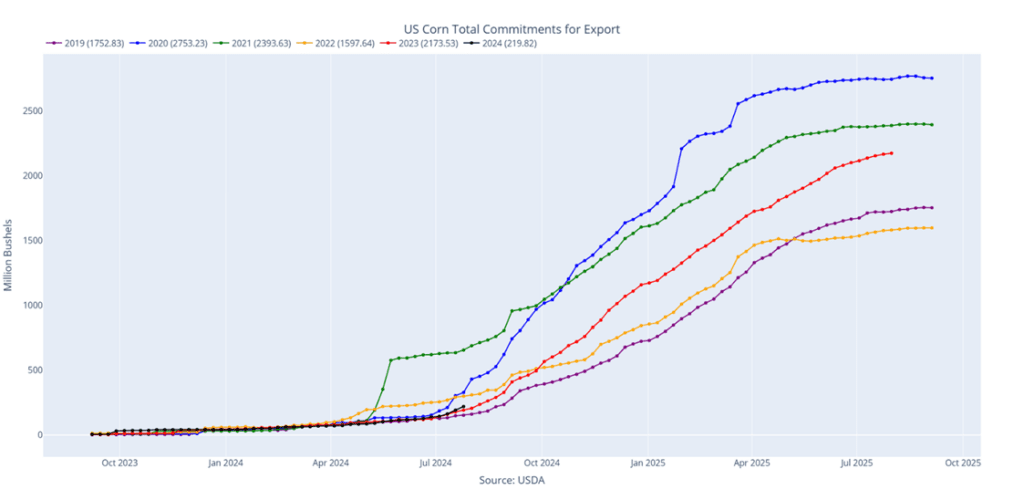
Task: Click the Oct 2025 x-axis tick label
Action: (963, 463)
